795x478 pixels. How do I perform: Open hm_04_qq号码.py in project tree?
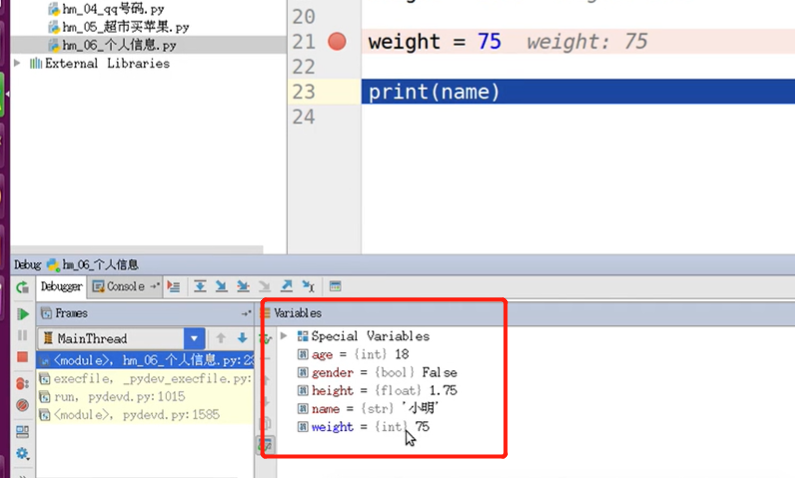click(106, 9)
